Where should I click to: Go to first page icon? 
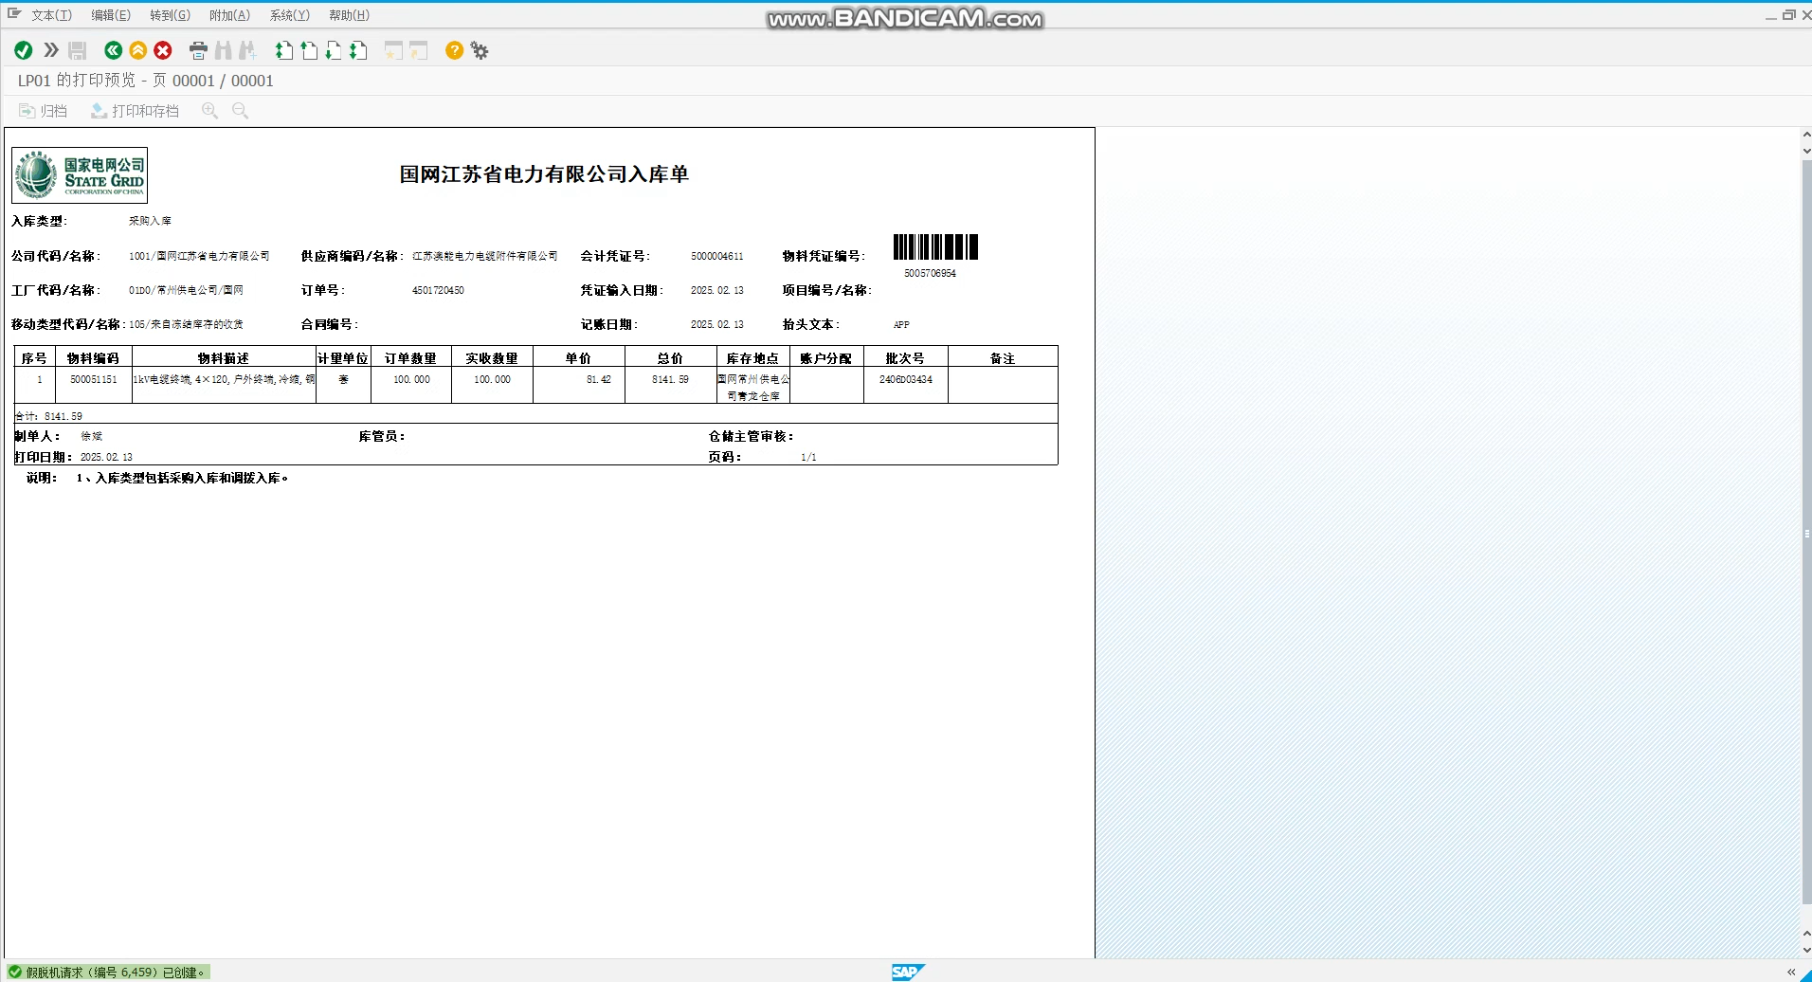(x=284, y=51)
